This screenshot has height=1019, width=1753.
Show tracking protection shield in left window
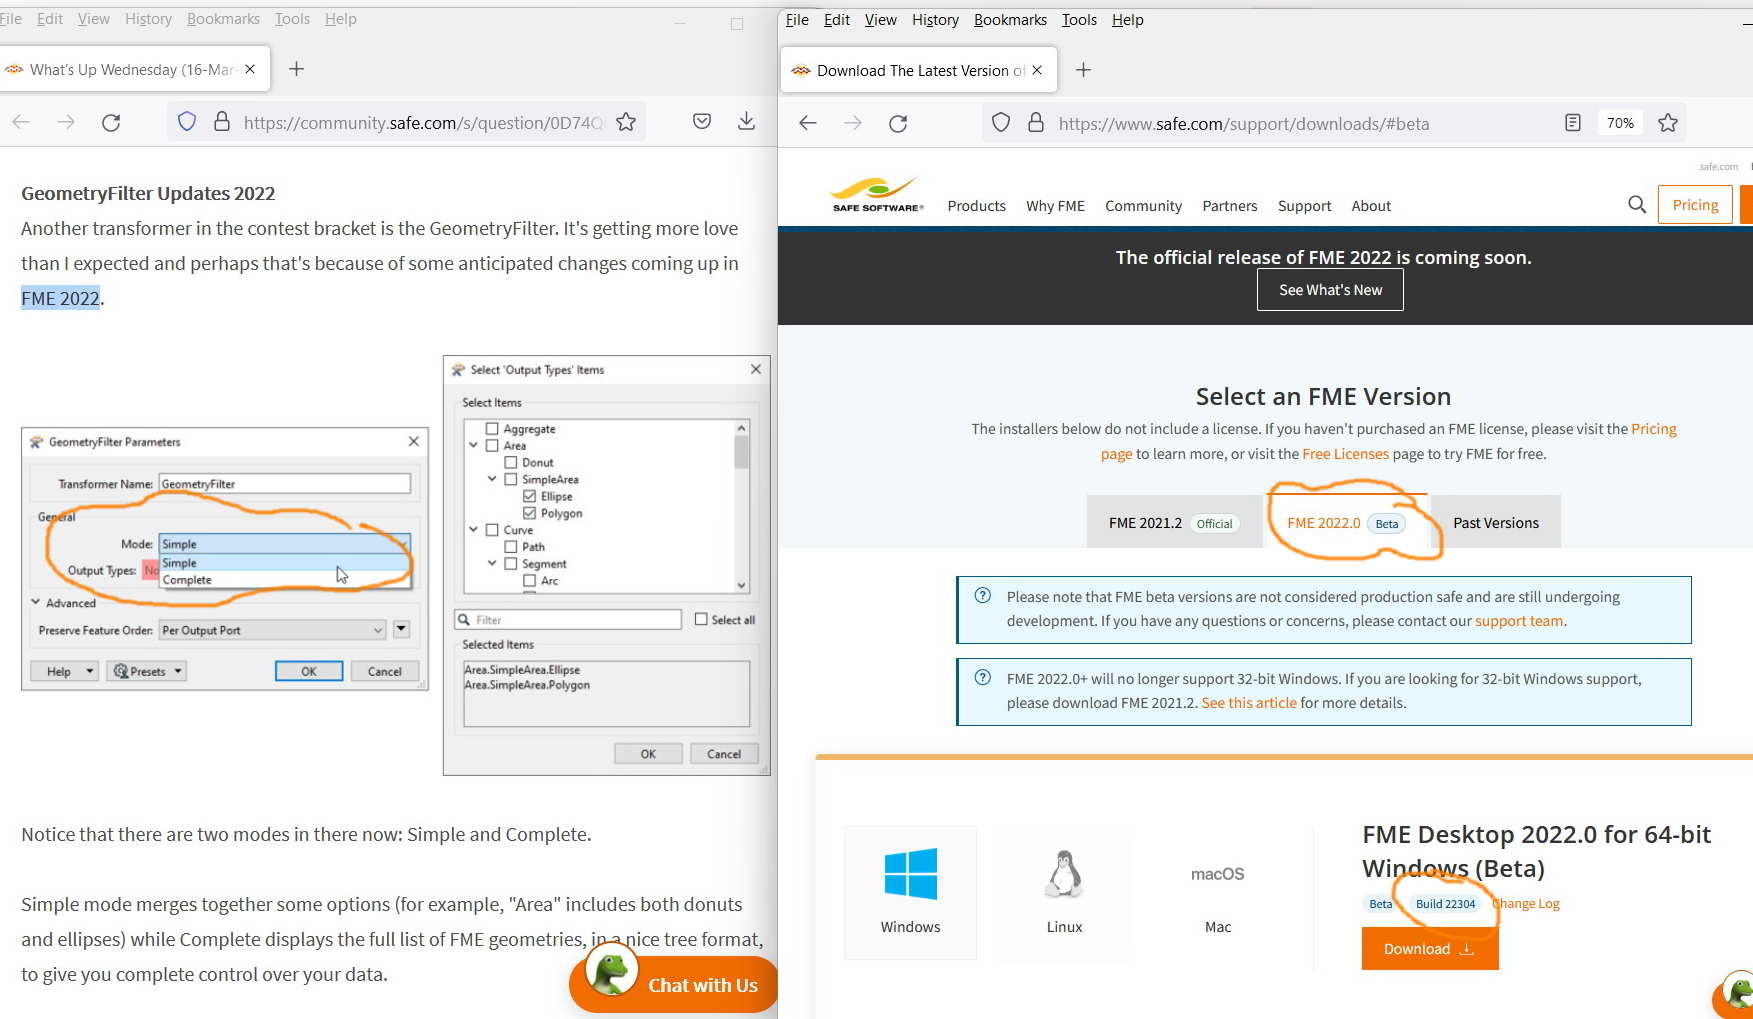point(187,122)
